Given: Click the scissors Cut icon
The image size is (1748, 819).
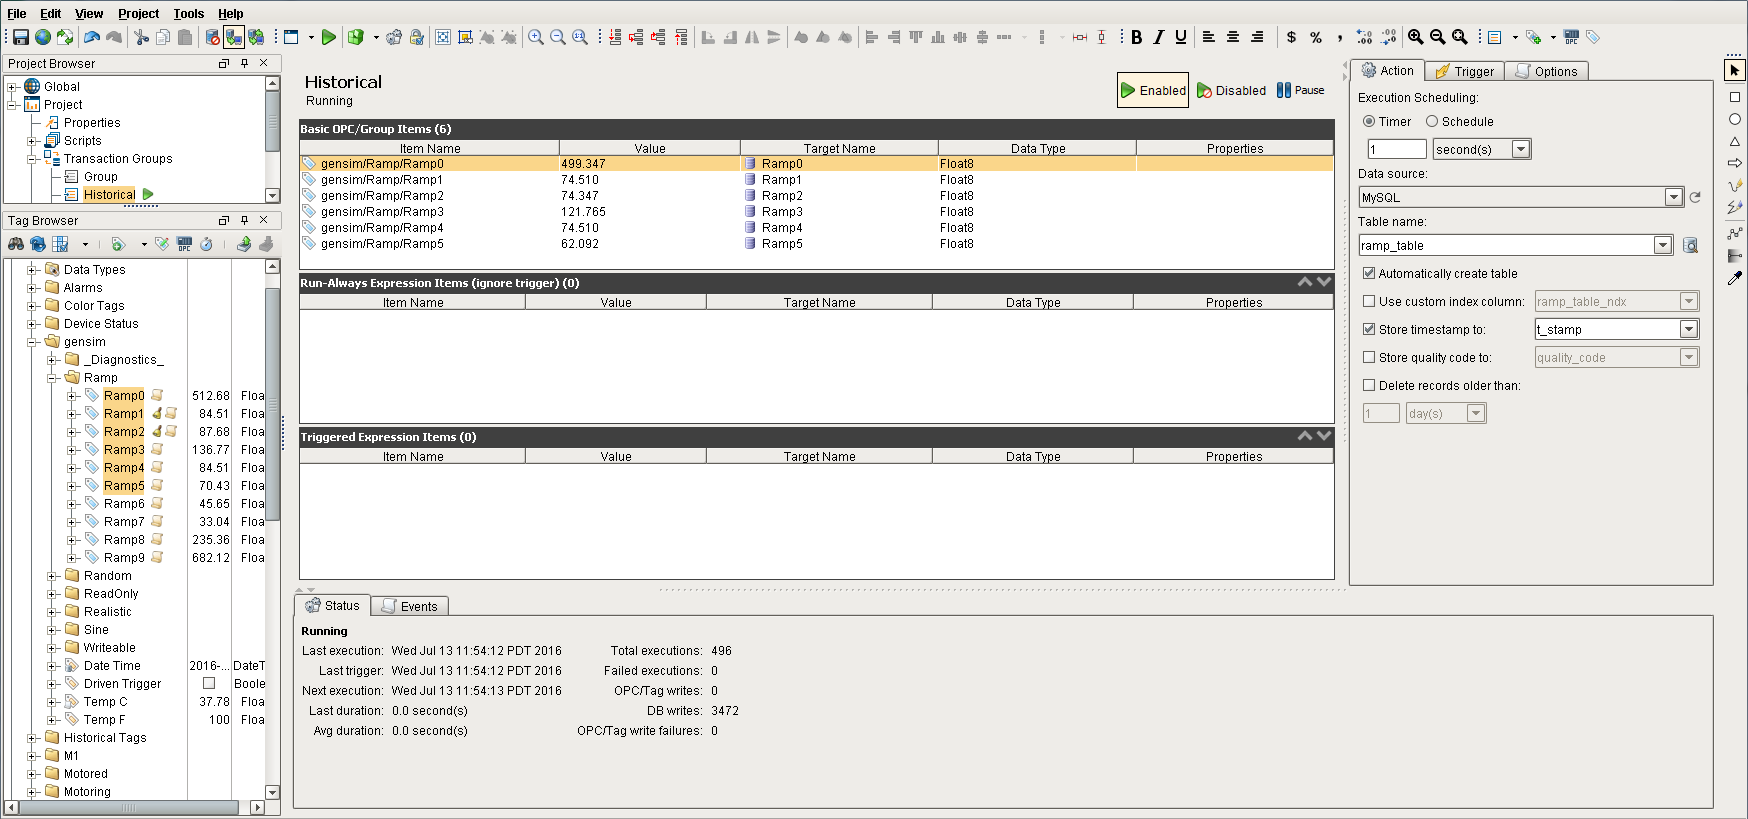Looking at the screenshot, I should click(141, 37).
